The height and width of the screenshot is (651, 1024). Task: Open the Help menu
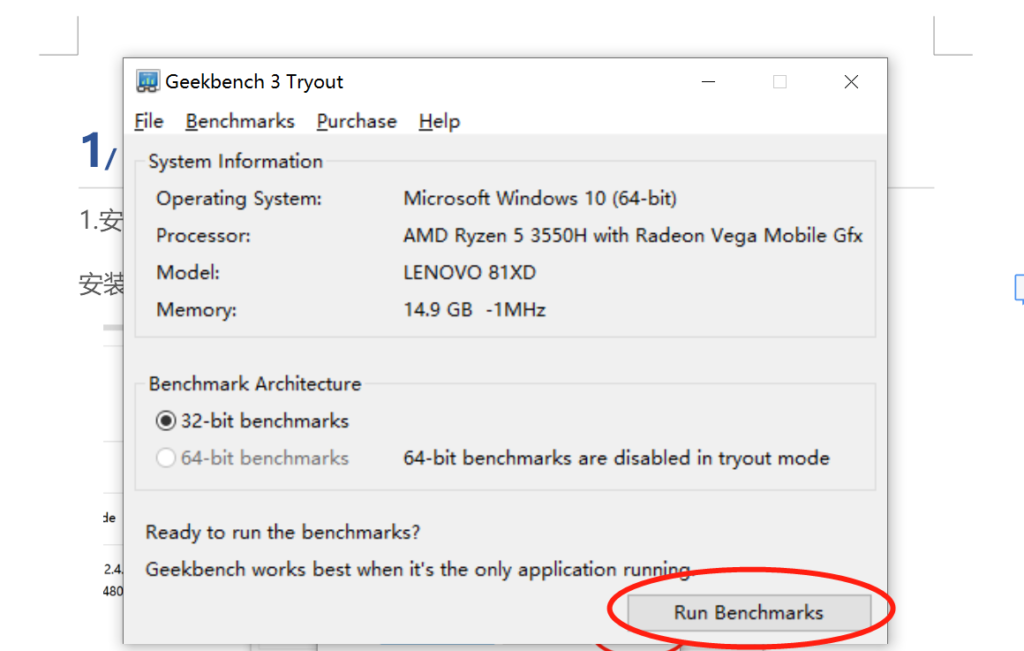(439, 121)
